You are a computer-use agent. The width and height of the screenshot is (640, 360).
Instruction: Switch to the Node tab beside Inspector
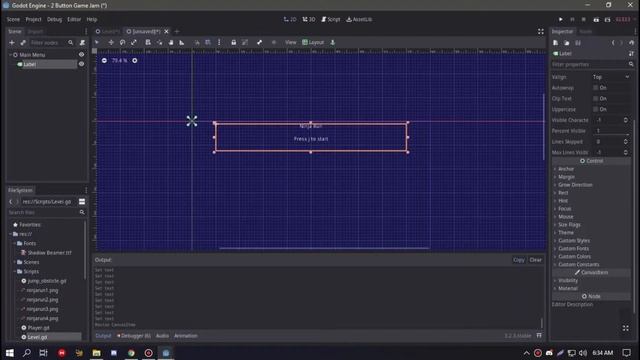pos(585,31)
